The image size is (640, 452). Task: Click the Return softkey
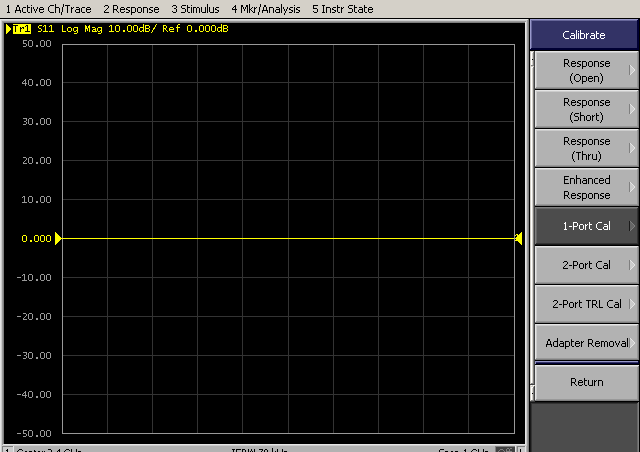point(586,382)
